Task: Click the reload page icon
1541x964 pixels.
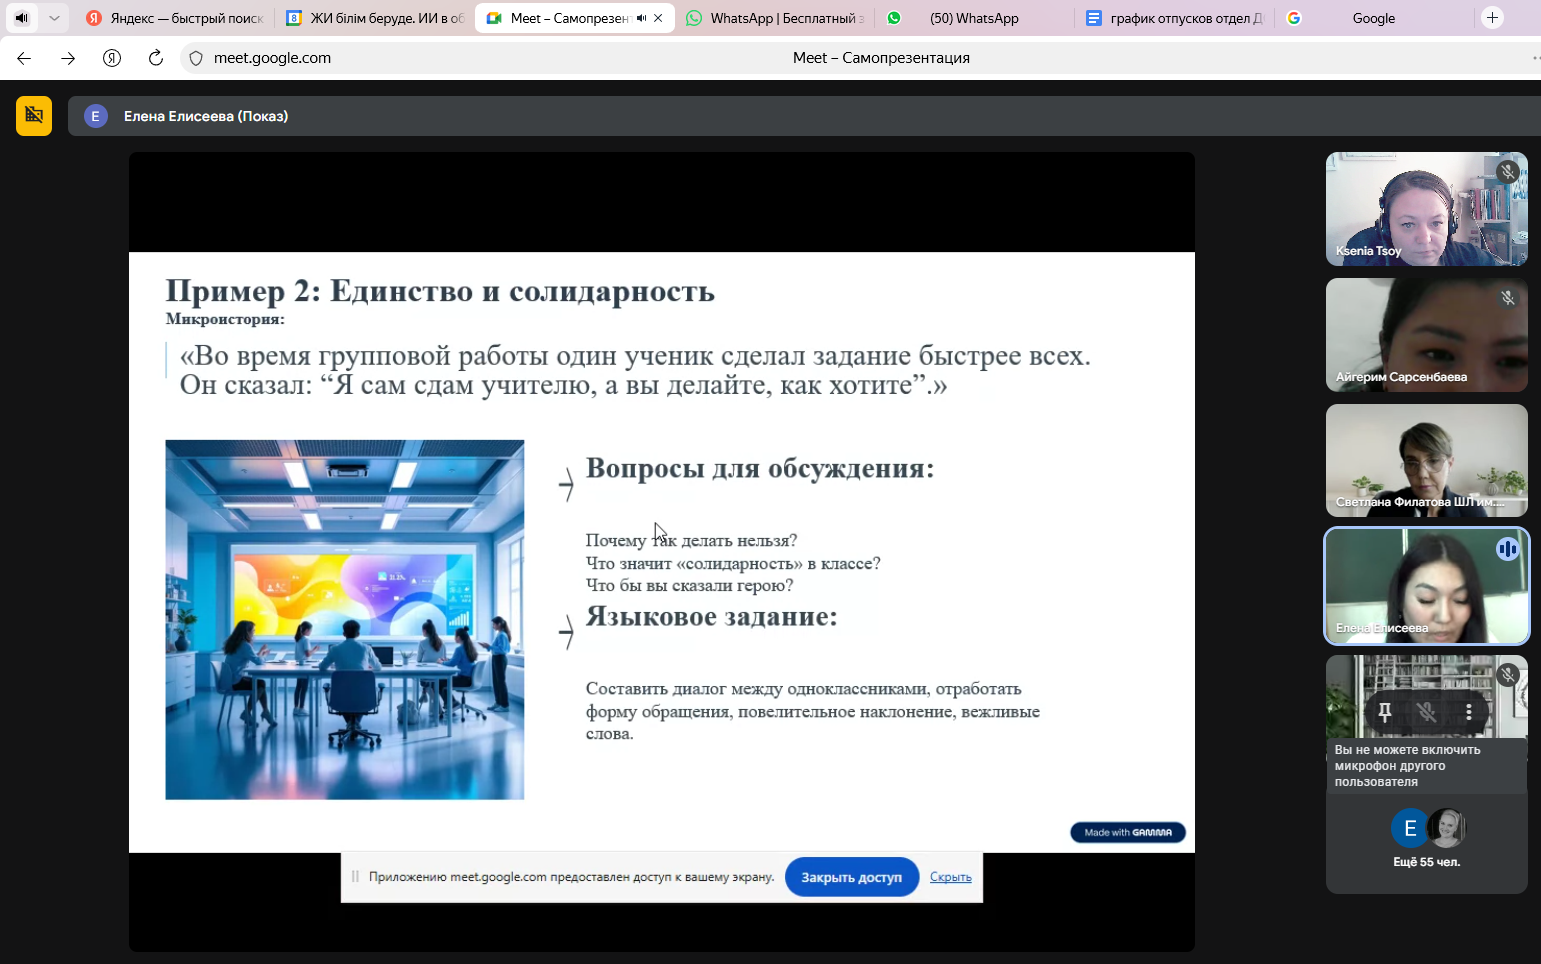Action: (x=156, y=58)
